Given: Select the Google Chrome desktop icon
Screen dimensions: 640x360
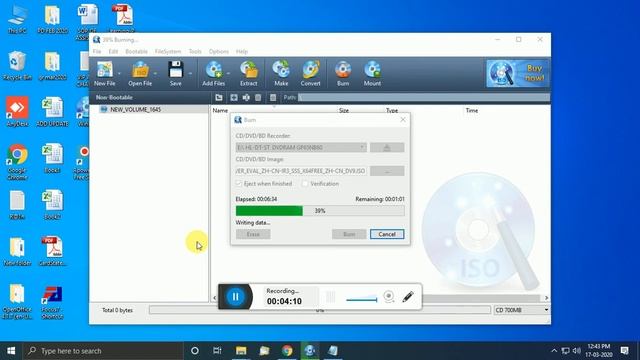Looking at the screenshot, I should (17, 162).
